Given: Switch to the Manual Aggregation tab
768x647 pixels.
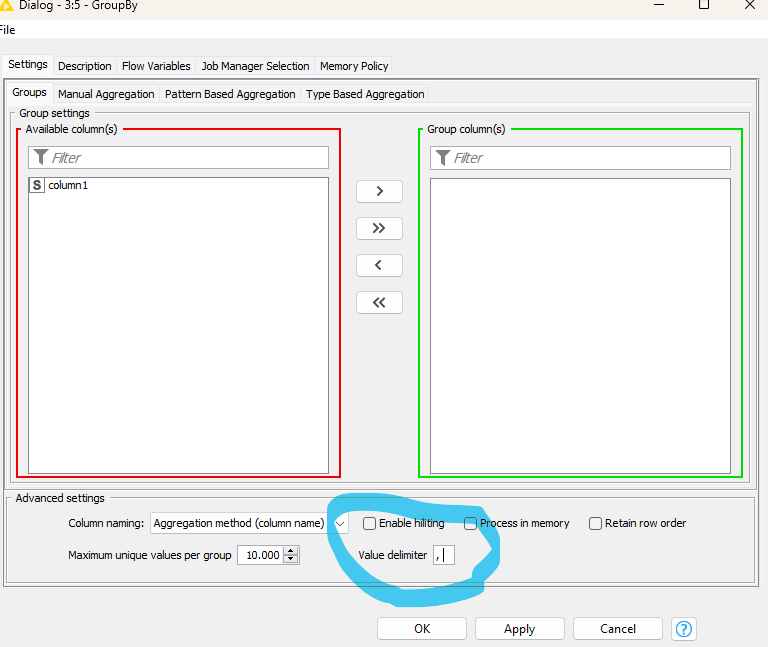Looking at the screenshot, I should click(106, 94).
